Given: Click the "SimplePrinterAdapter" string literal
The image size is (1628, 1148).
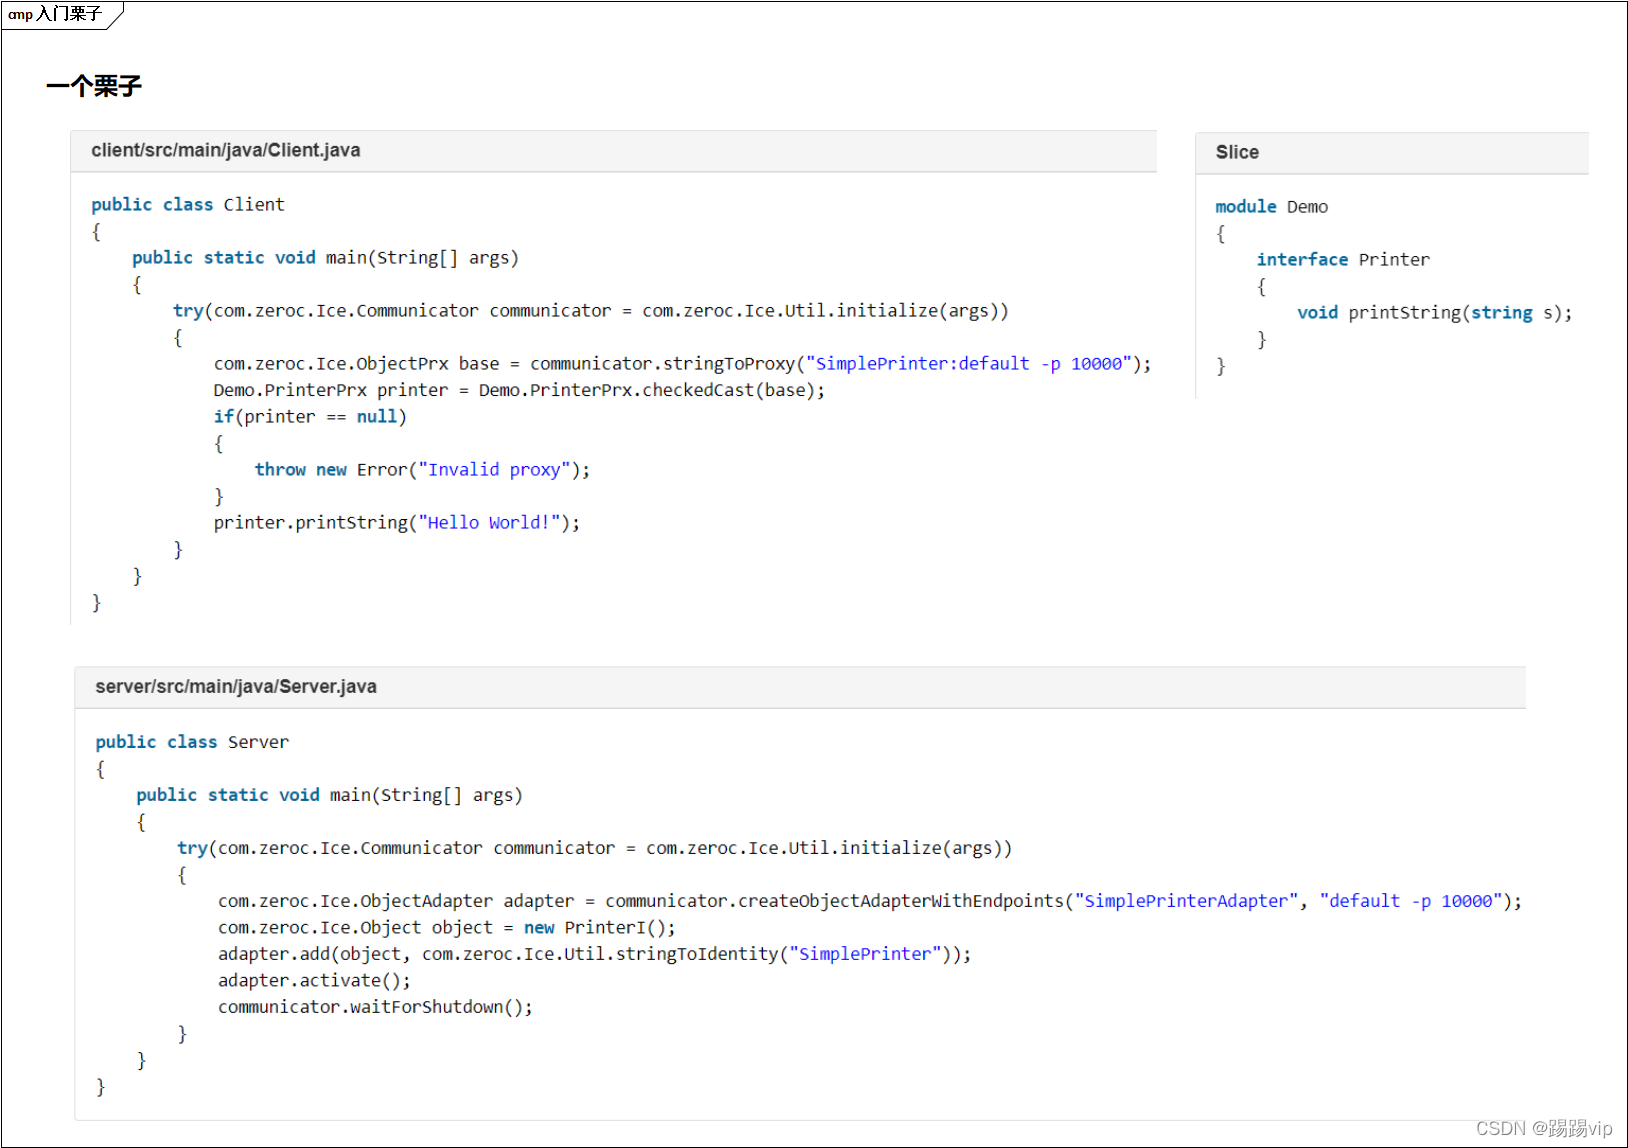Looking at the screenshot, I should click(1186, 901).
